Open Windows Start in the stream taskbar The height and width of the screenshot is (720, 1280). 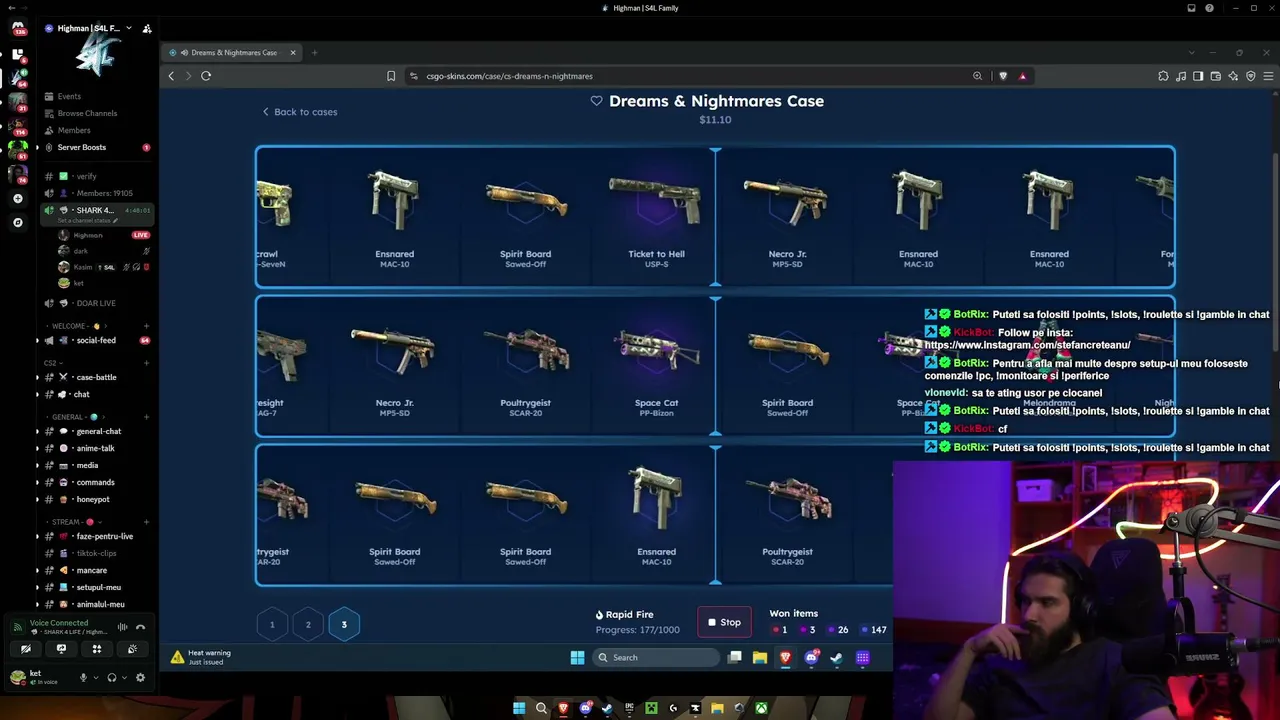[577, 657]
